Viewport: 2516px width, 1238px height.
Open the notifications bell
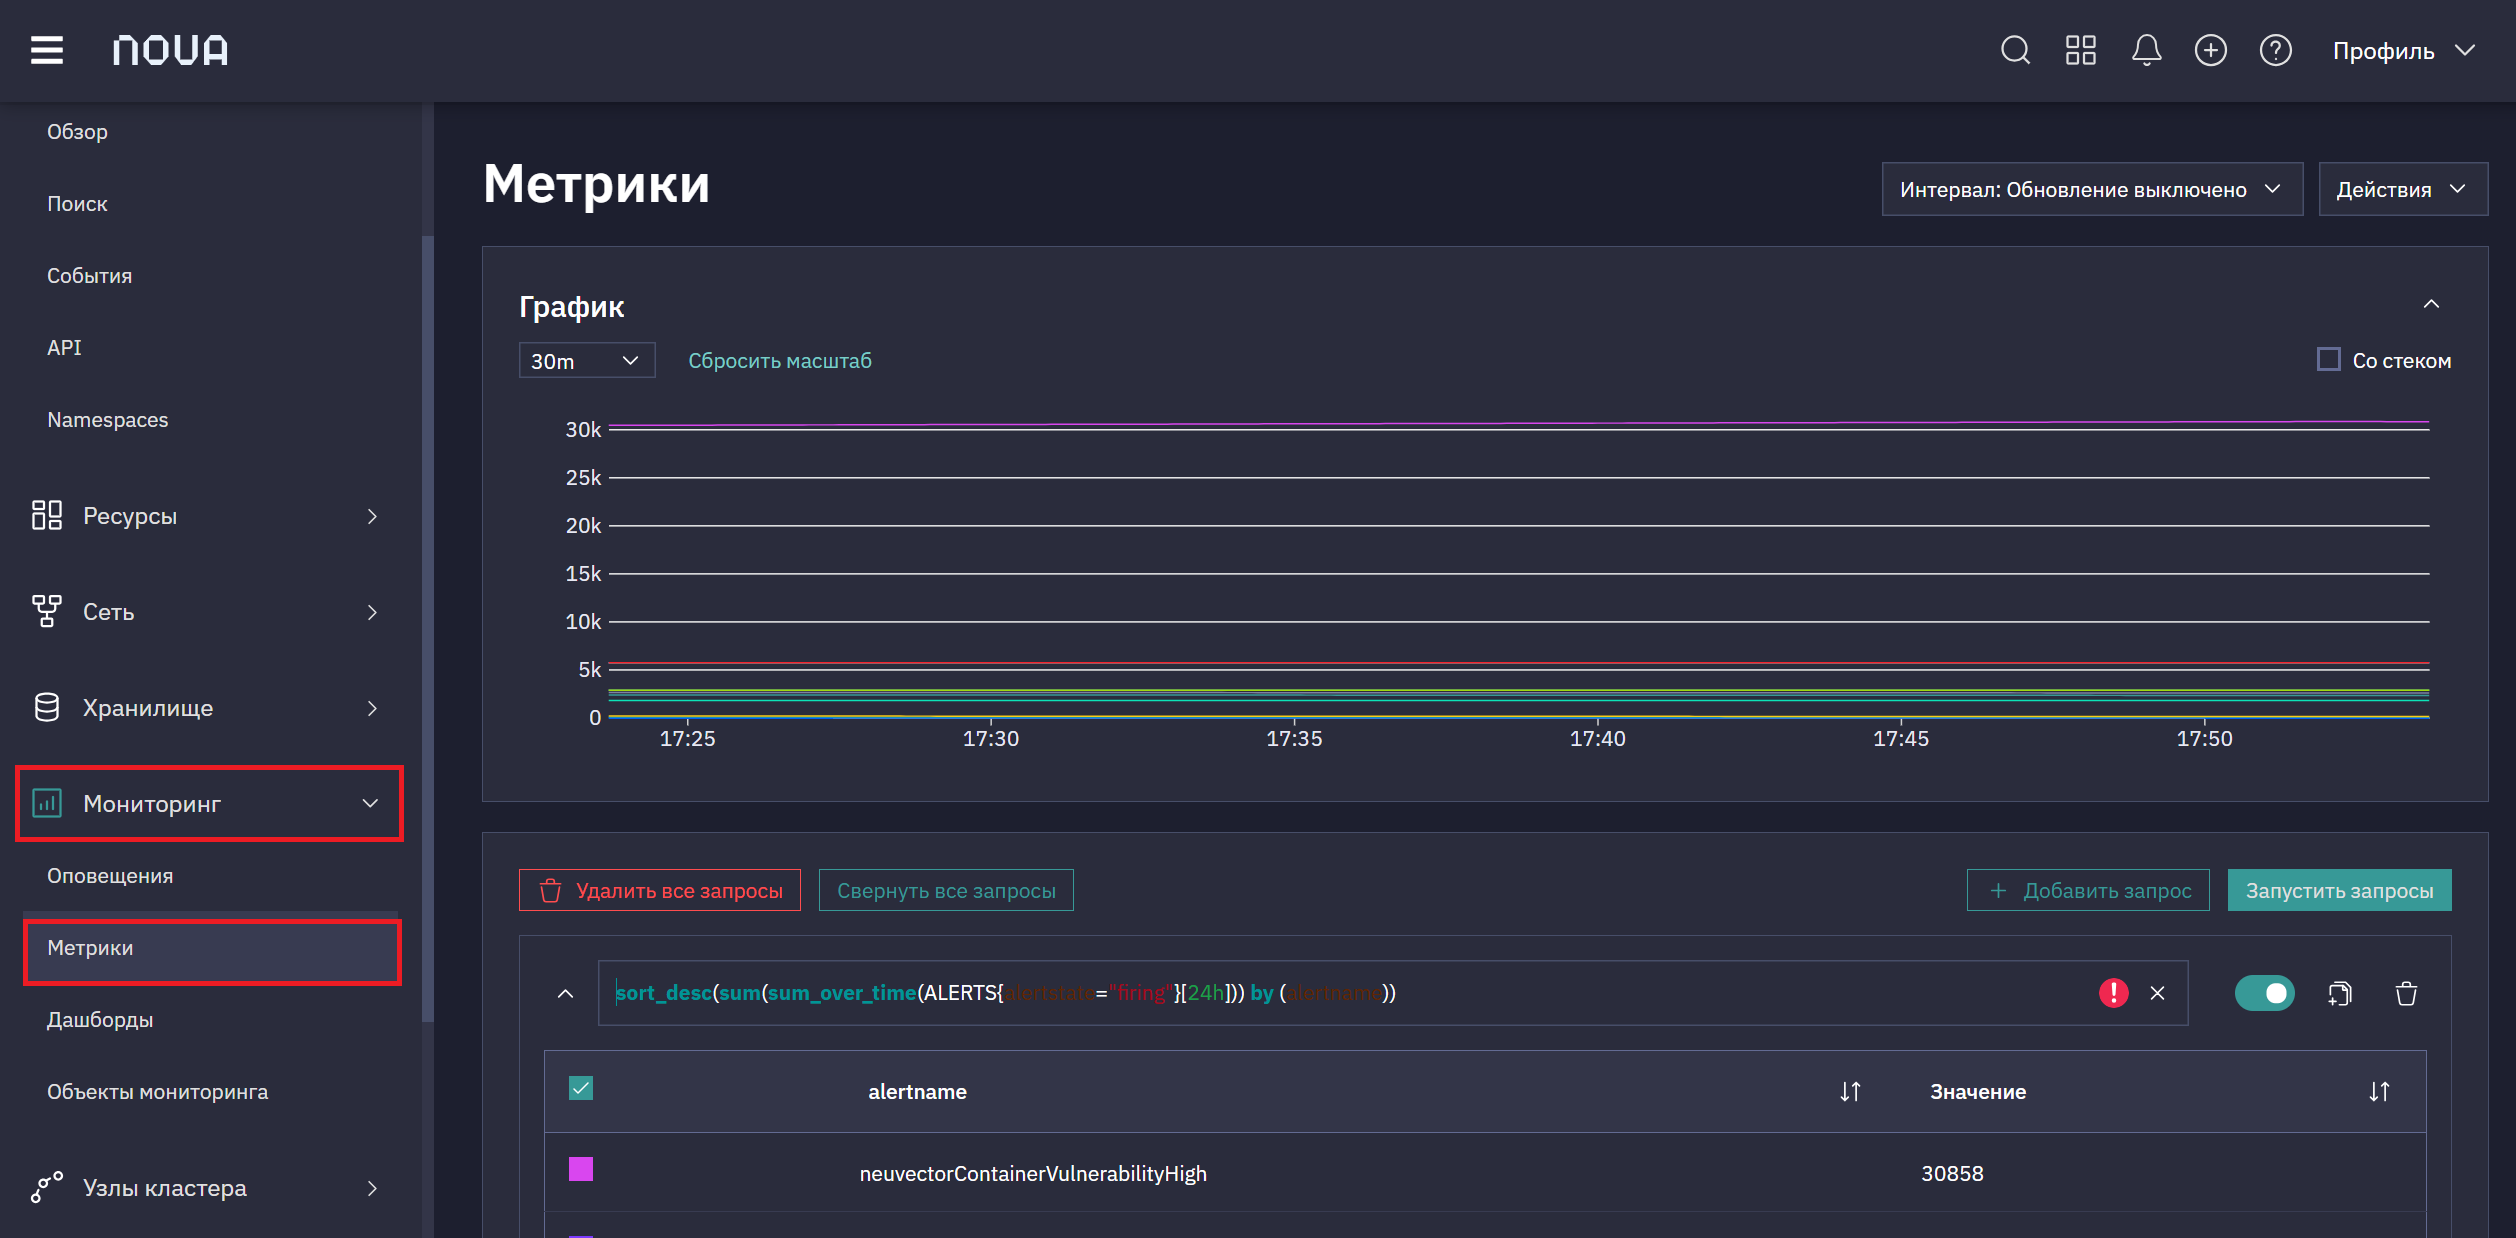tap(2146, 50)
